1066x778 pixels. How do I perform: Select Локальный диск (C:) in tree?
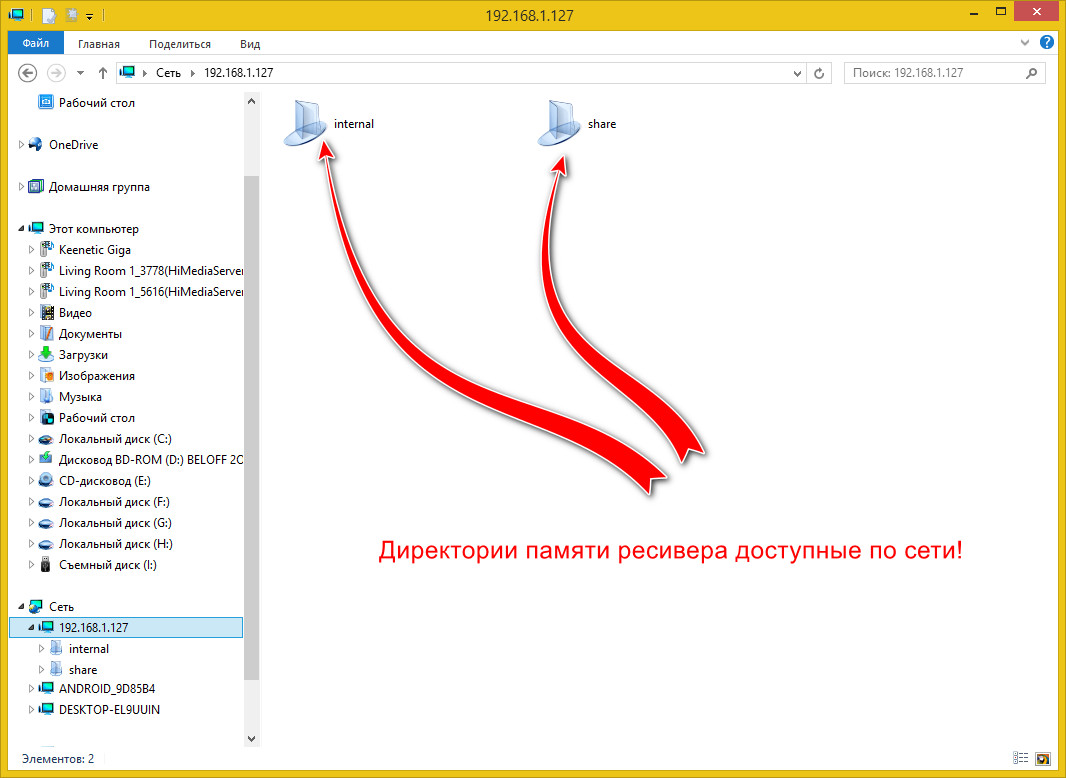(115, 439)
